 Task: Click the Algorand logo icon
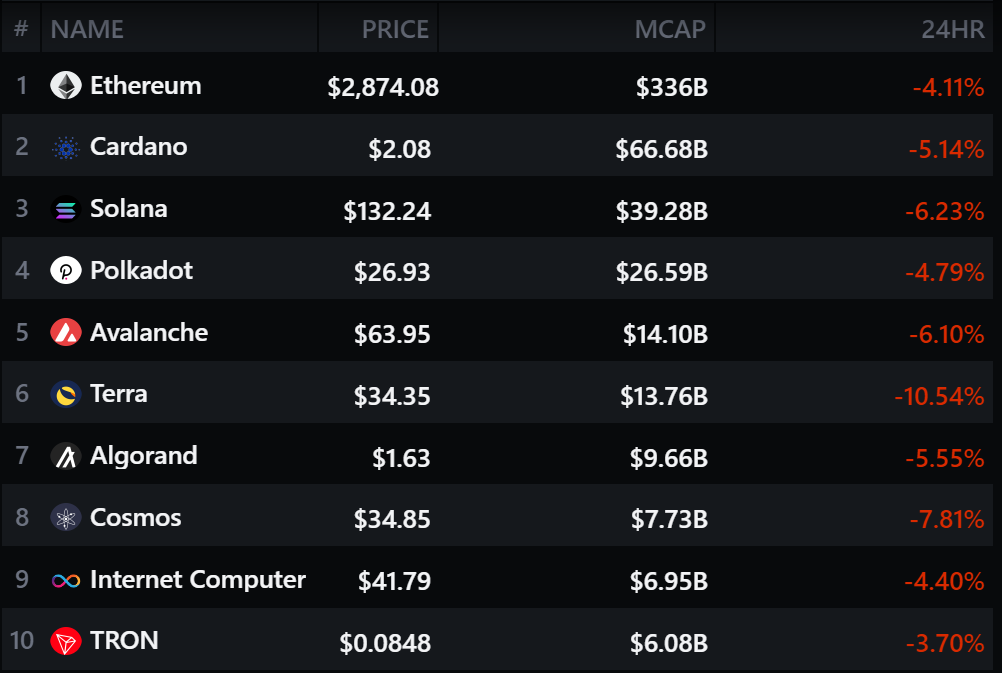click(66, 457)
